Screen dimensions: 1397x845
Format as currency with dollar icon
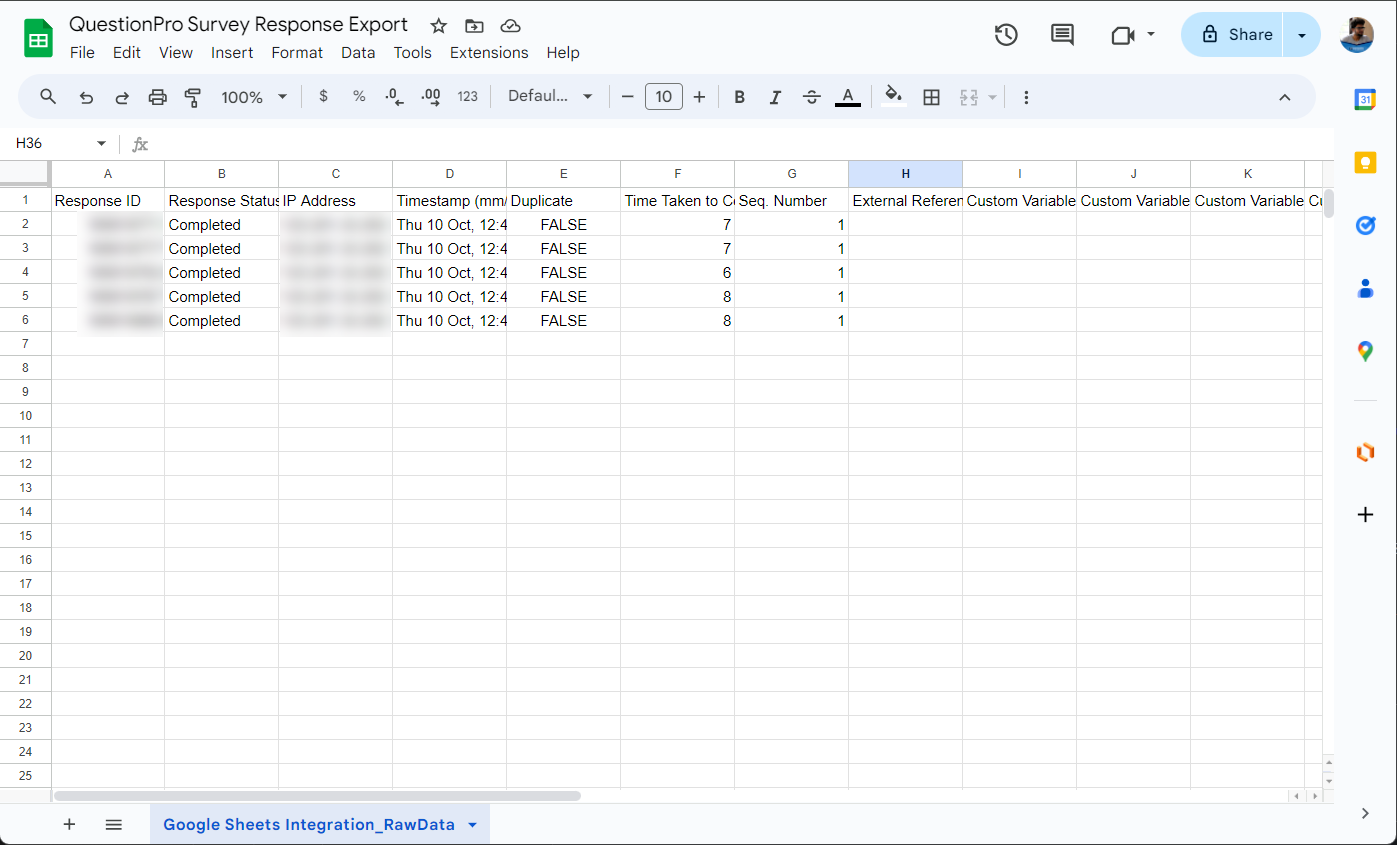click(323, 97)
